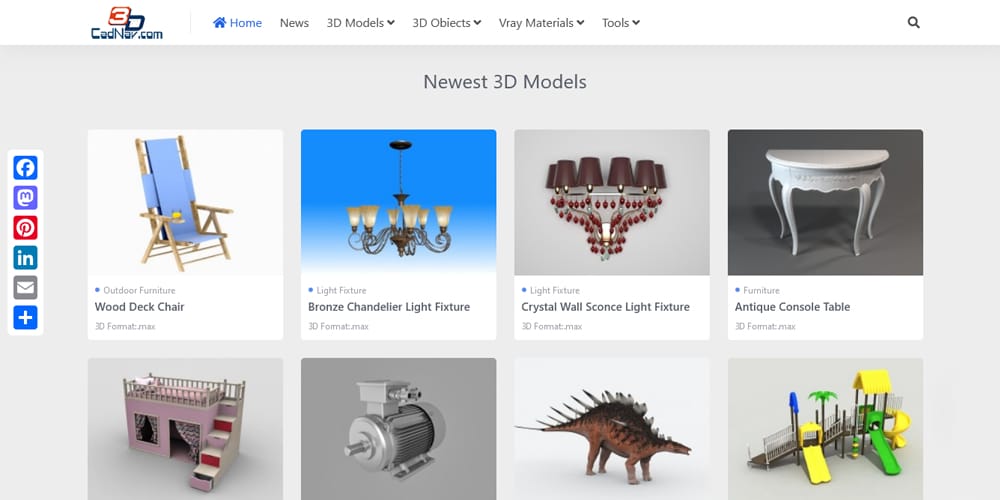
Task: Click the Crystal Wall Sconce thumbnail
Action: (611, 202)
